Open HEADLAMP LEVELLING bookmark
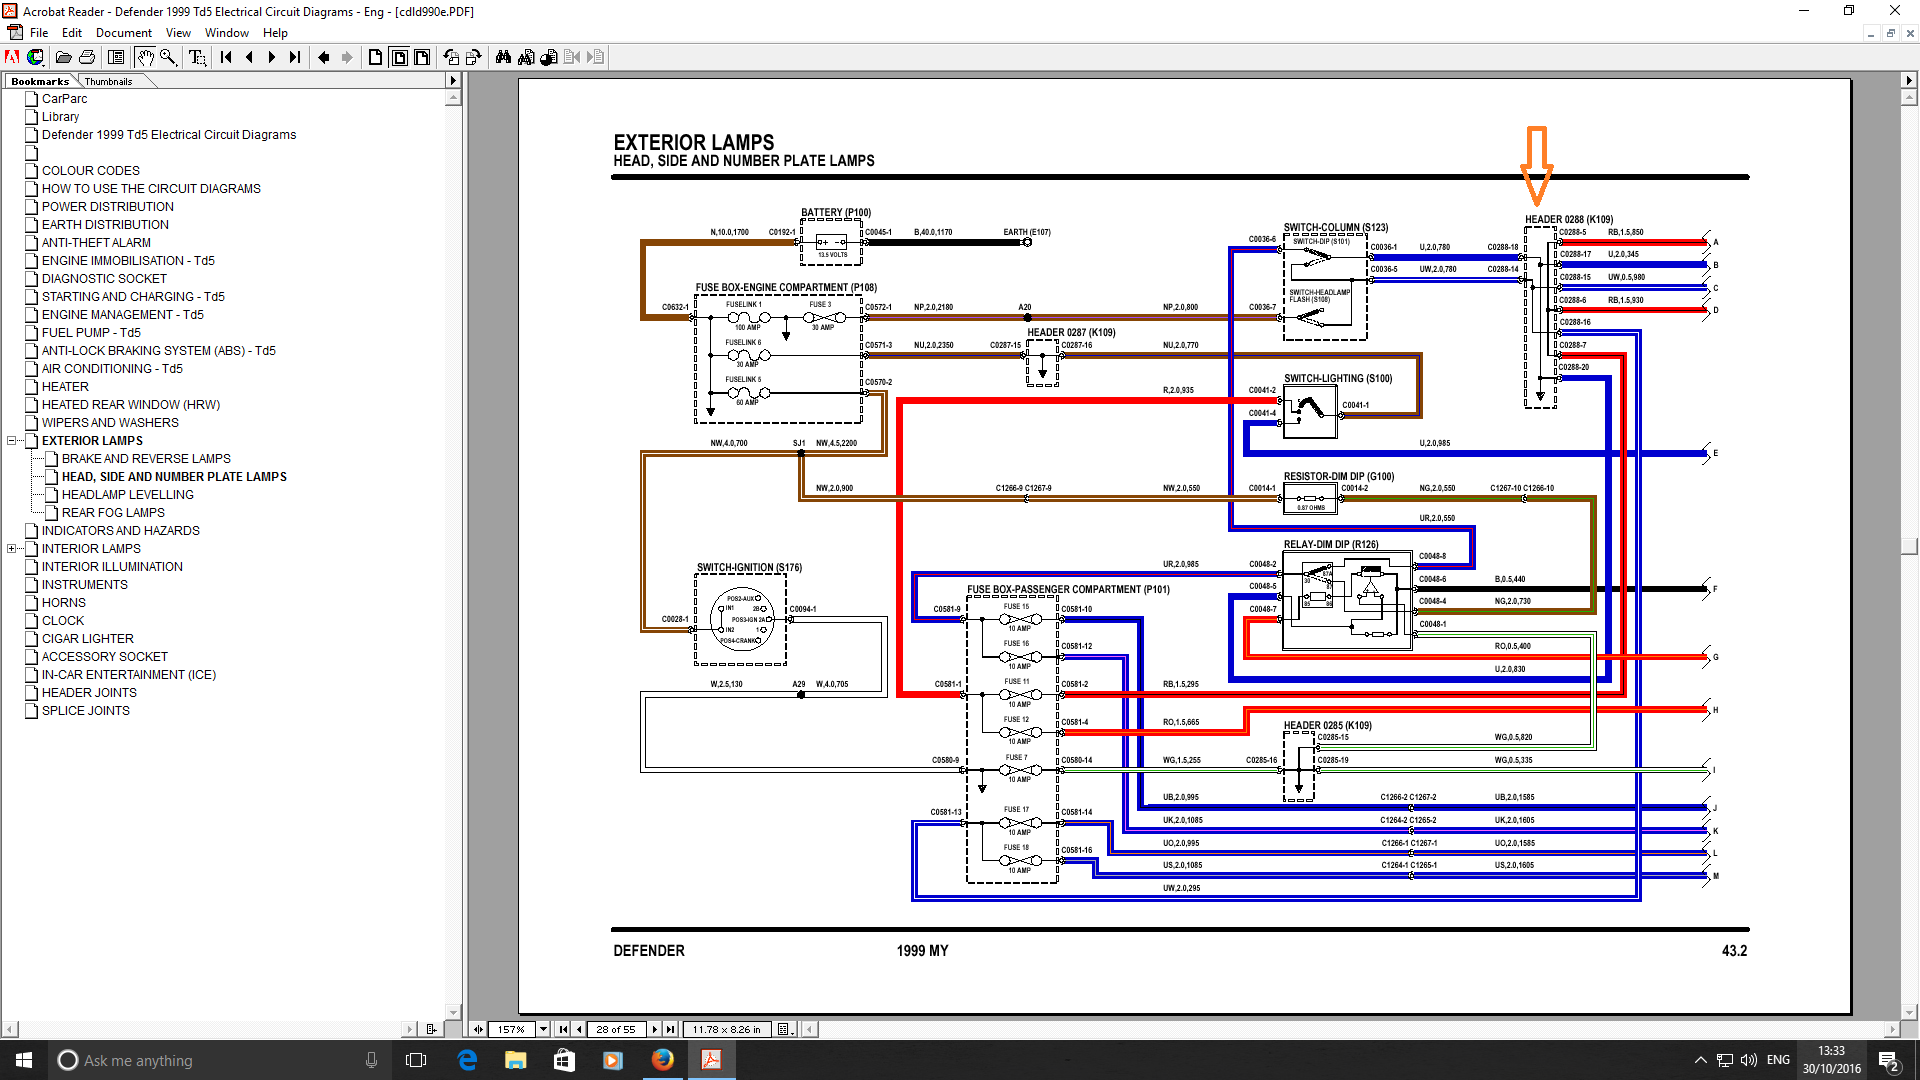 click(x=128, y=495)
